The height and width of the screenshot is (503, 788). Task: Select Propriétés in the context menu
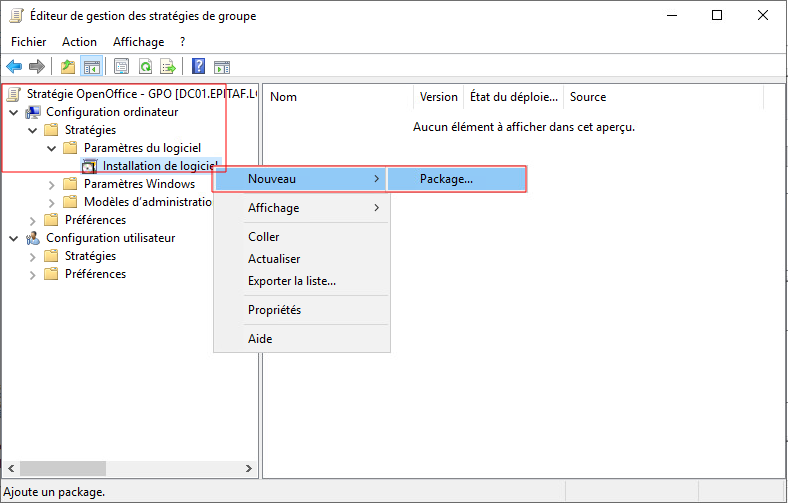(x=274, y=310)
